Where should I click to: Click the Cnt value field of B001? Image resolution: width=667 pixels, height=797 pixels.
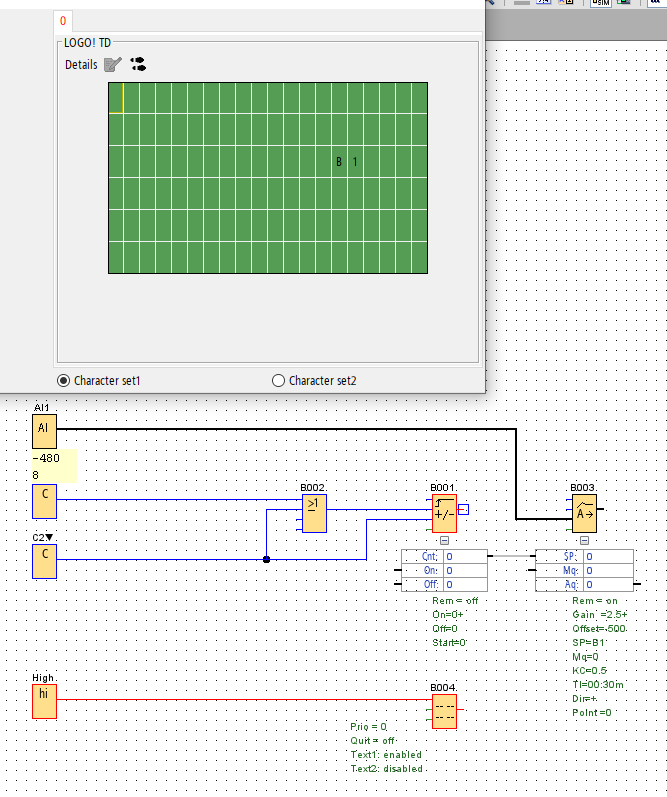click(x=465, y=556)
